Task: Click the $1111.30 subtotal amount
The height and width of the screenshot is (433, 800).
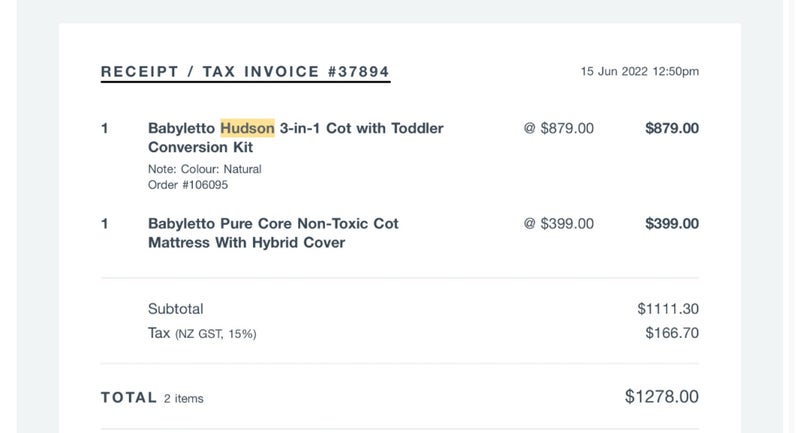Action: (668, 309)
